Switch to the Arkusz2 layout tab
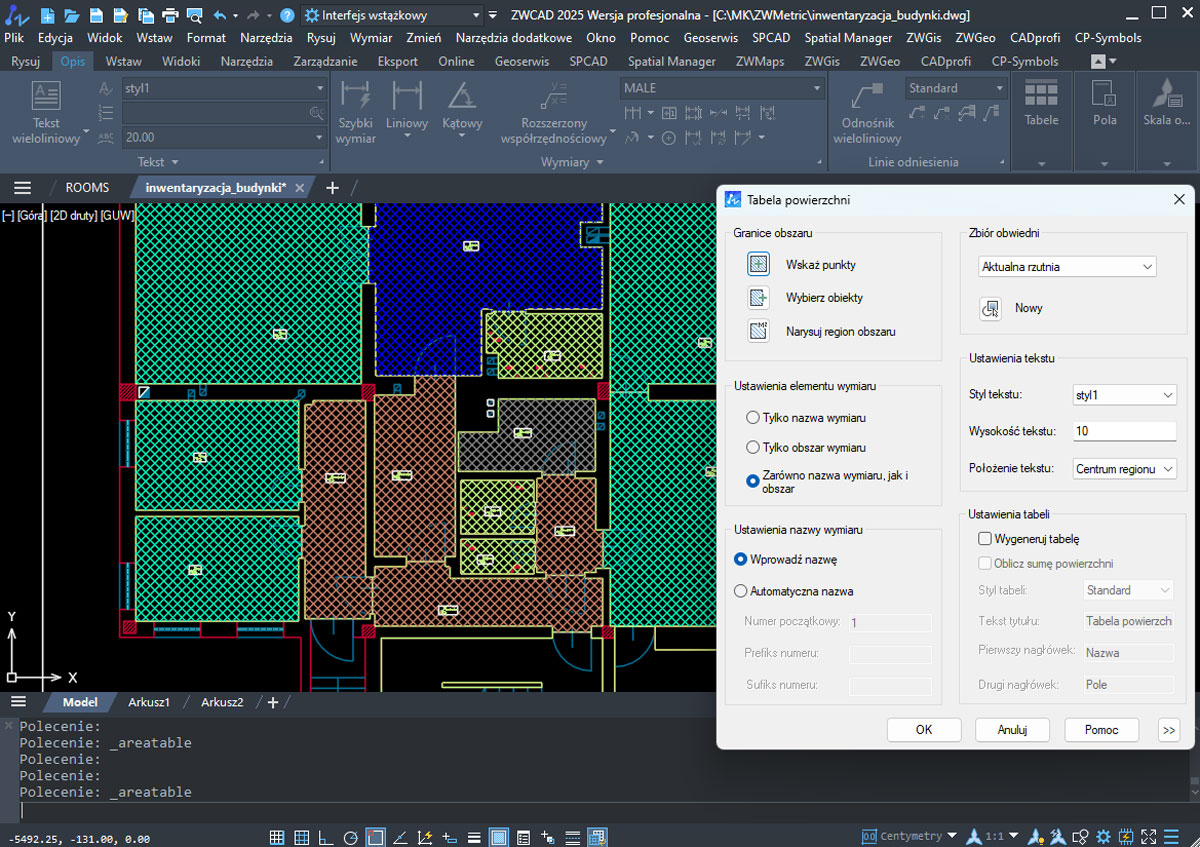1200x847 pixels. point(222,702)
